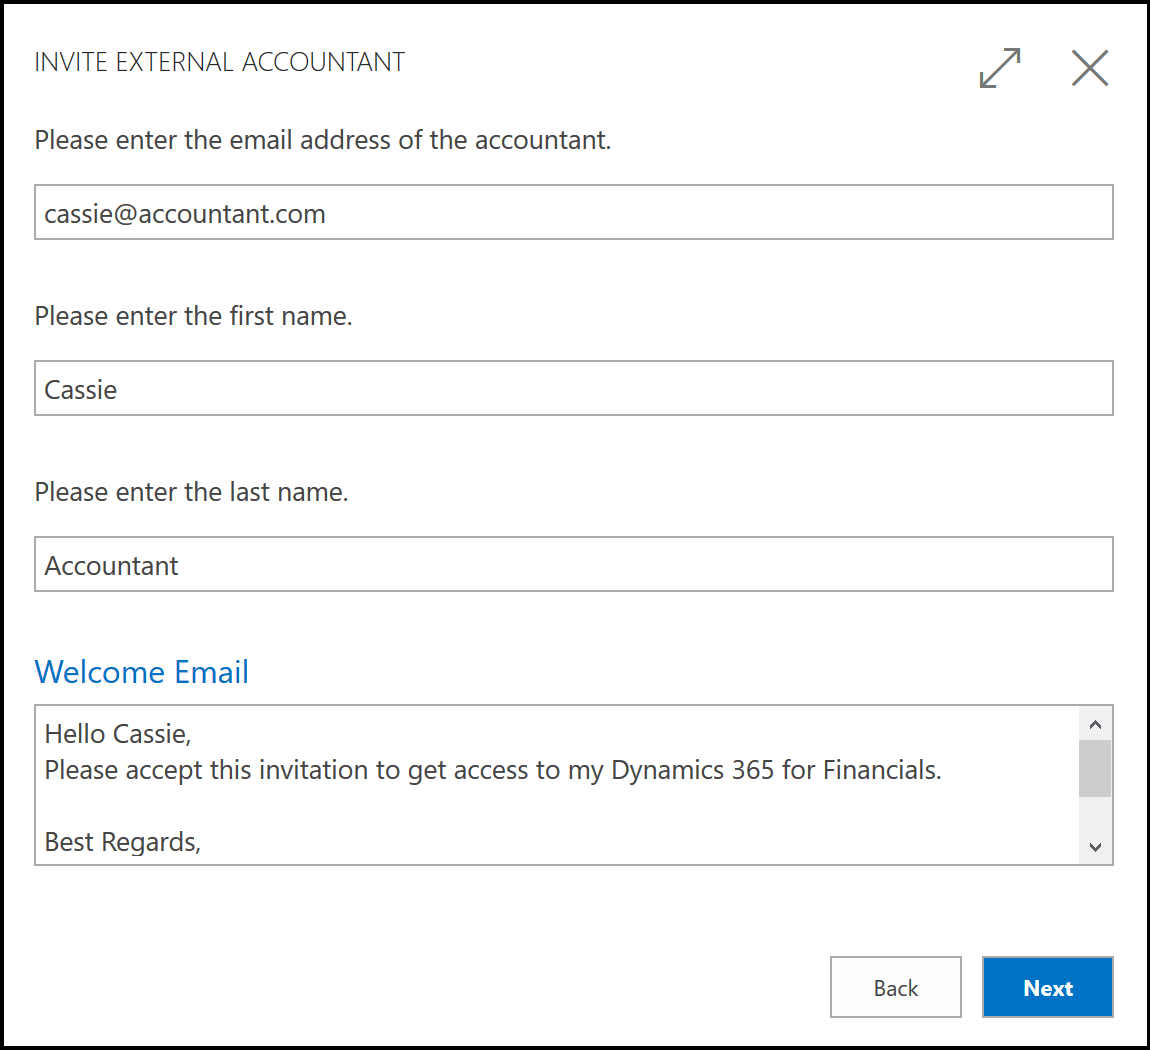Viewport: 1150px width, 1050px height.
Task: Click the scrollbar thumb beside the email
Action: tap(1095, 770)
